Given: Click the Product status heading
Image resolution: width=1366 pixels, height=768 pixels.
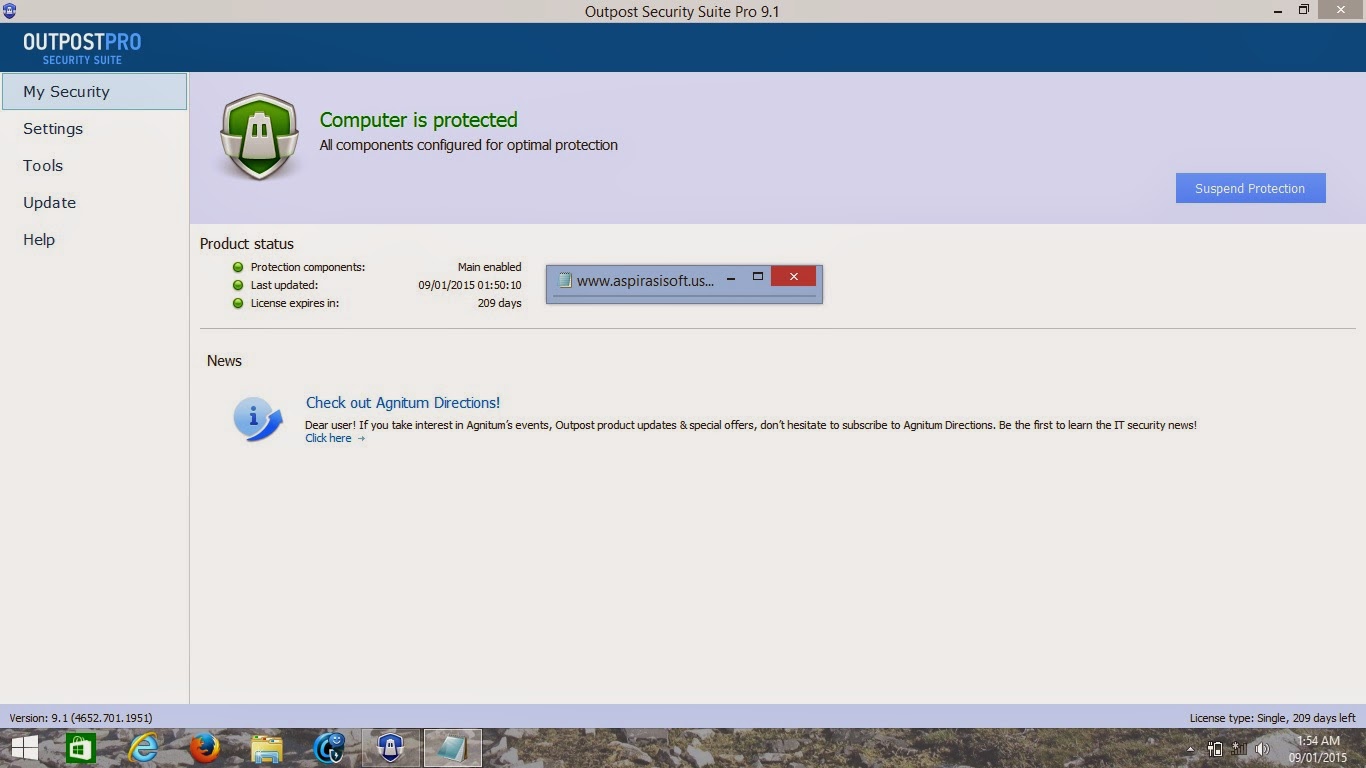Looking at the screenshot, I should point(247,243).
